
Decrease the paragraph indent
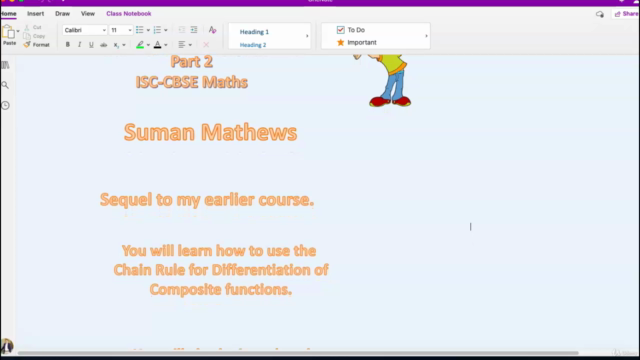tap(182, 30)
